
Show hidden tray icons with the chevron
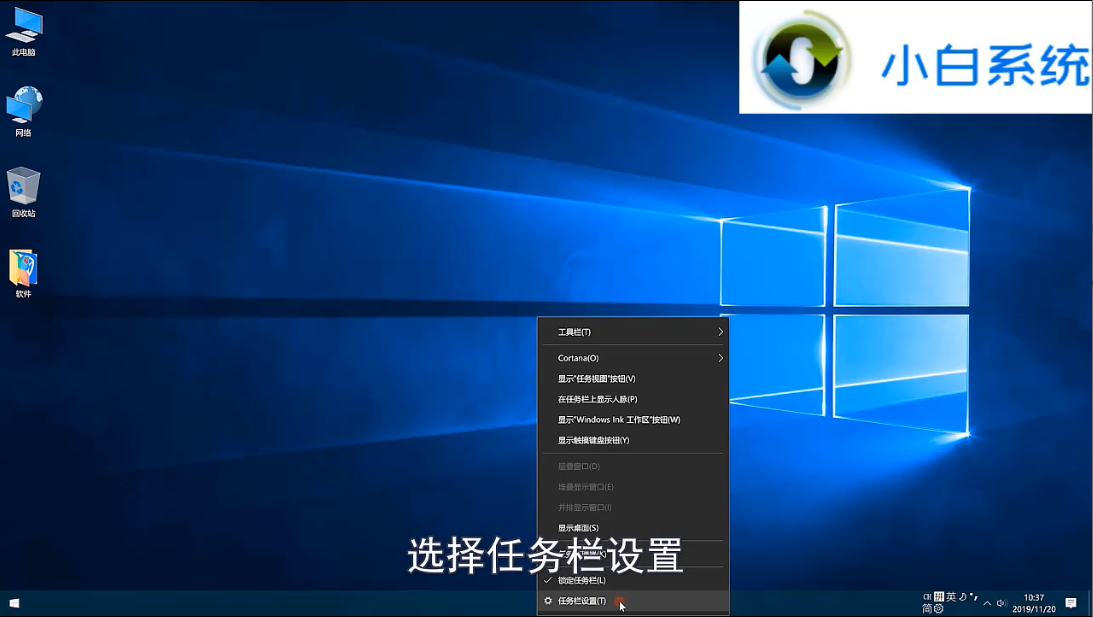(x=987, y=603)
